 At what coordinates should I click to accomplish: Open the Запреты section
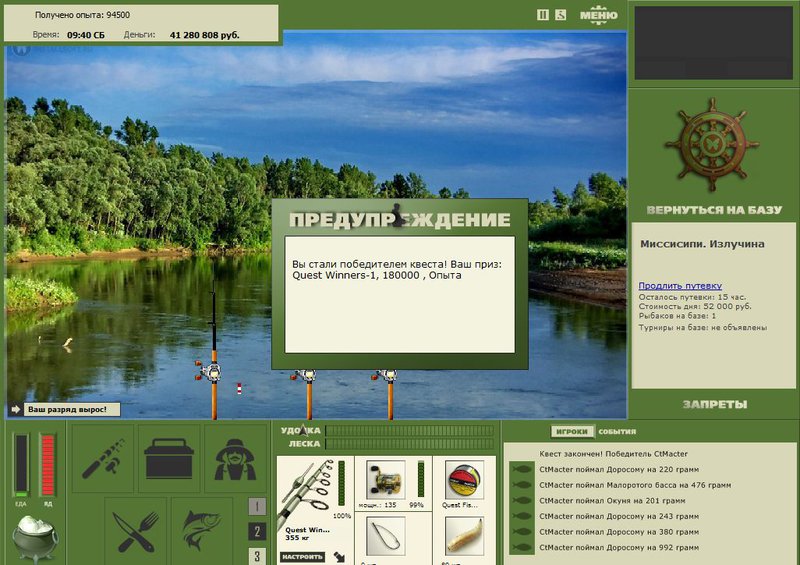715,404
